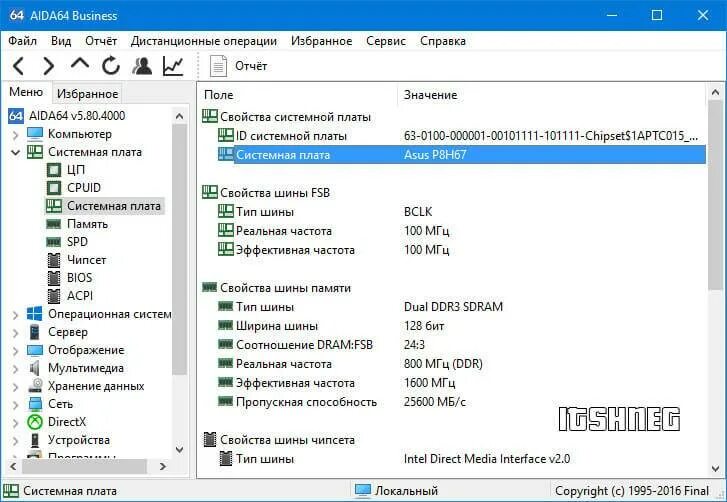Image resolution: width=727 pixels, height=502 pixels.
Task: Click the 1600 МГц effective memory frequency value
Action: tap(429, 383)
